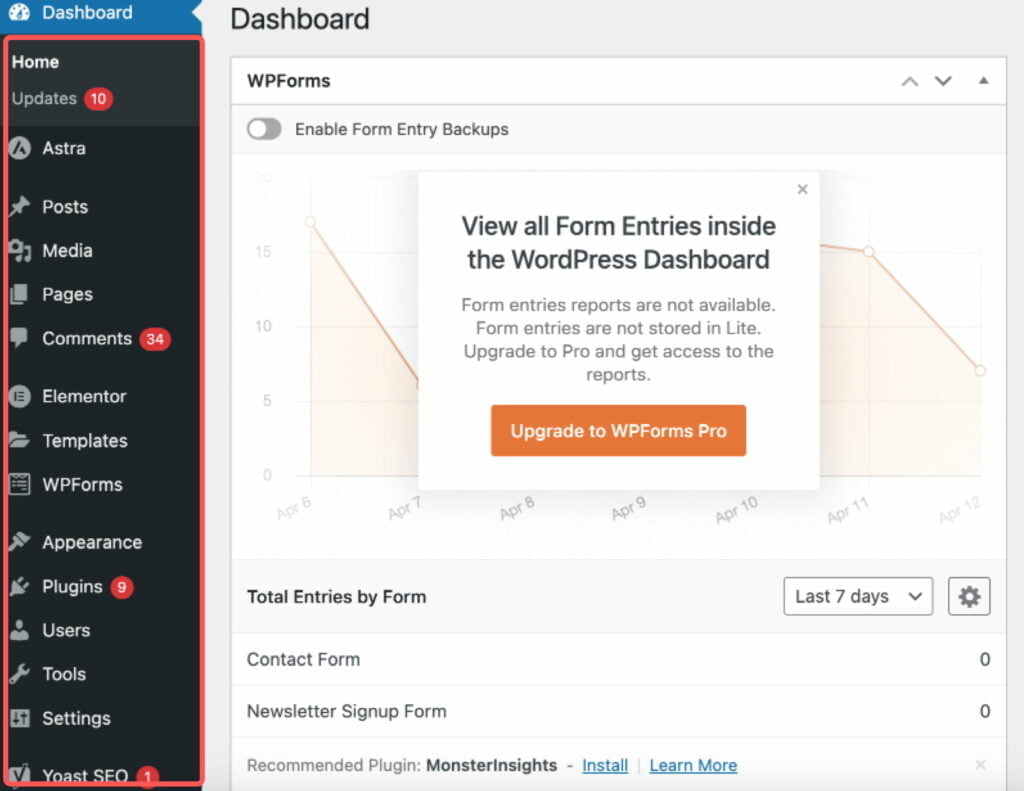
Task: Click the WPForms form icon in sidebar
Action: pos(20,484)
